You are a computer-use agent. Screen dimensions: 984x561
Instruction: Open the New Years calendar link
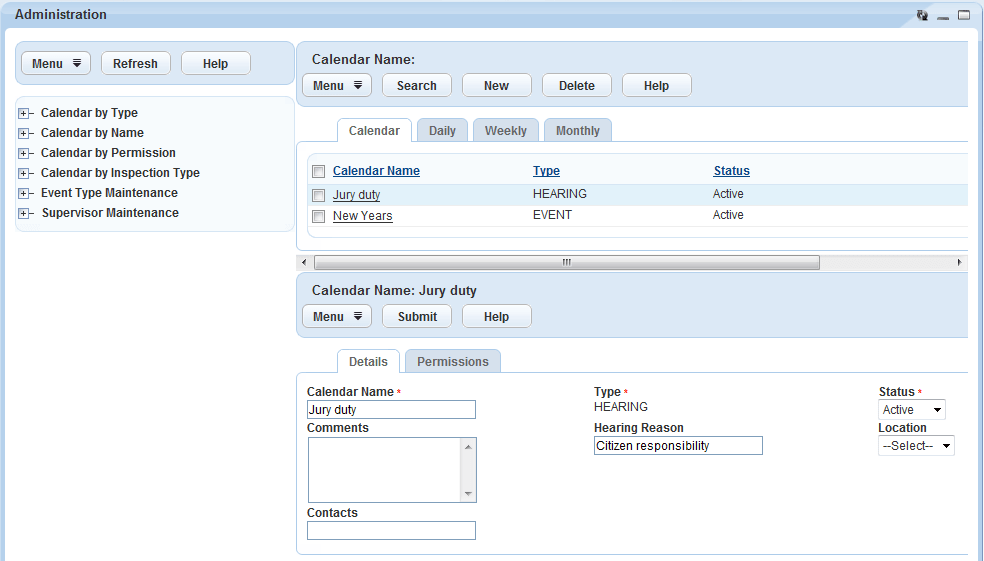tap(362, 216)
